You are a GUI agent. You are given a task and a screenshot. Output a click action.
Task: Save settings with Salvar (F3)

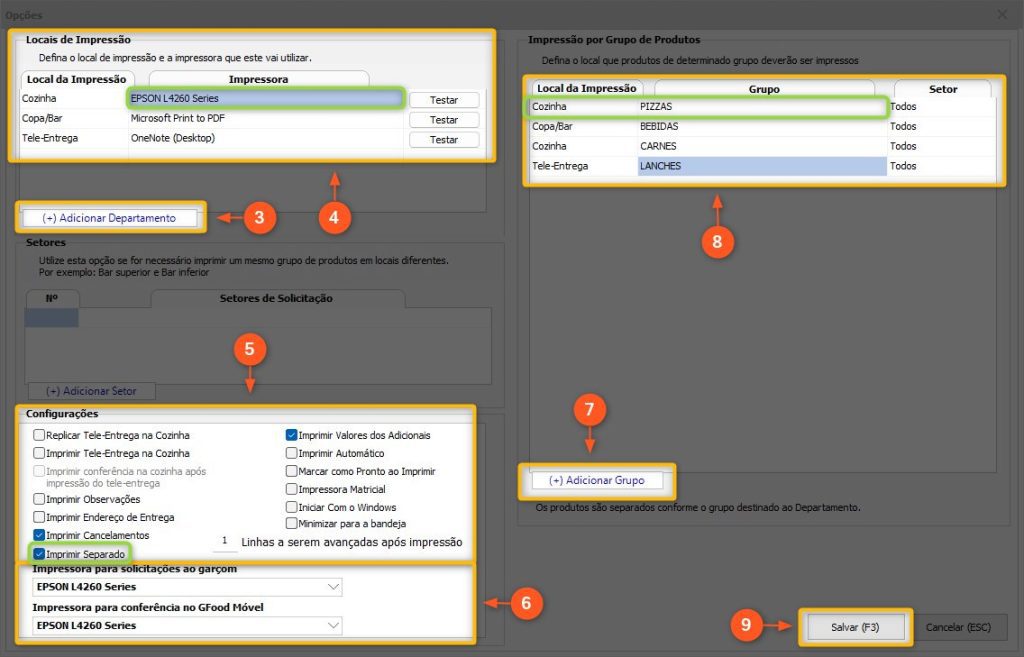point(855,627)
